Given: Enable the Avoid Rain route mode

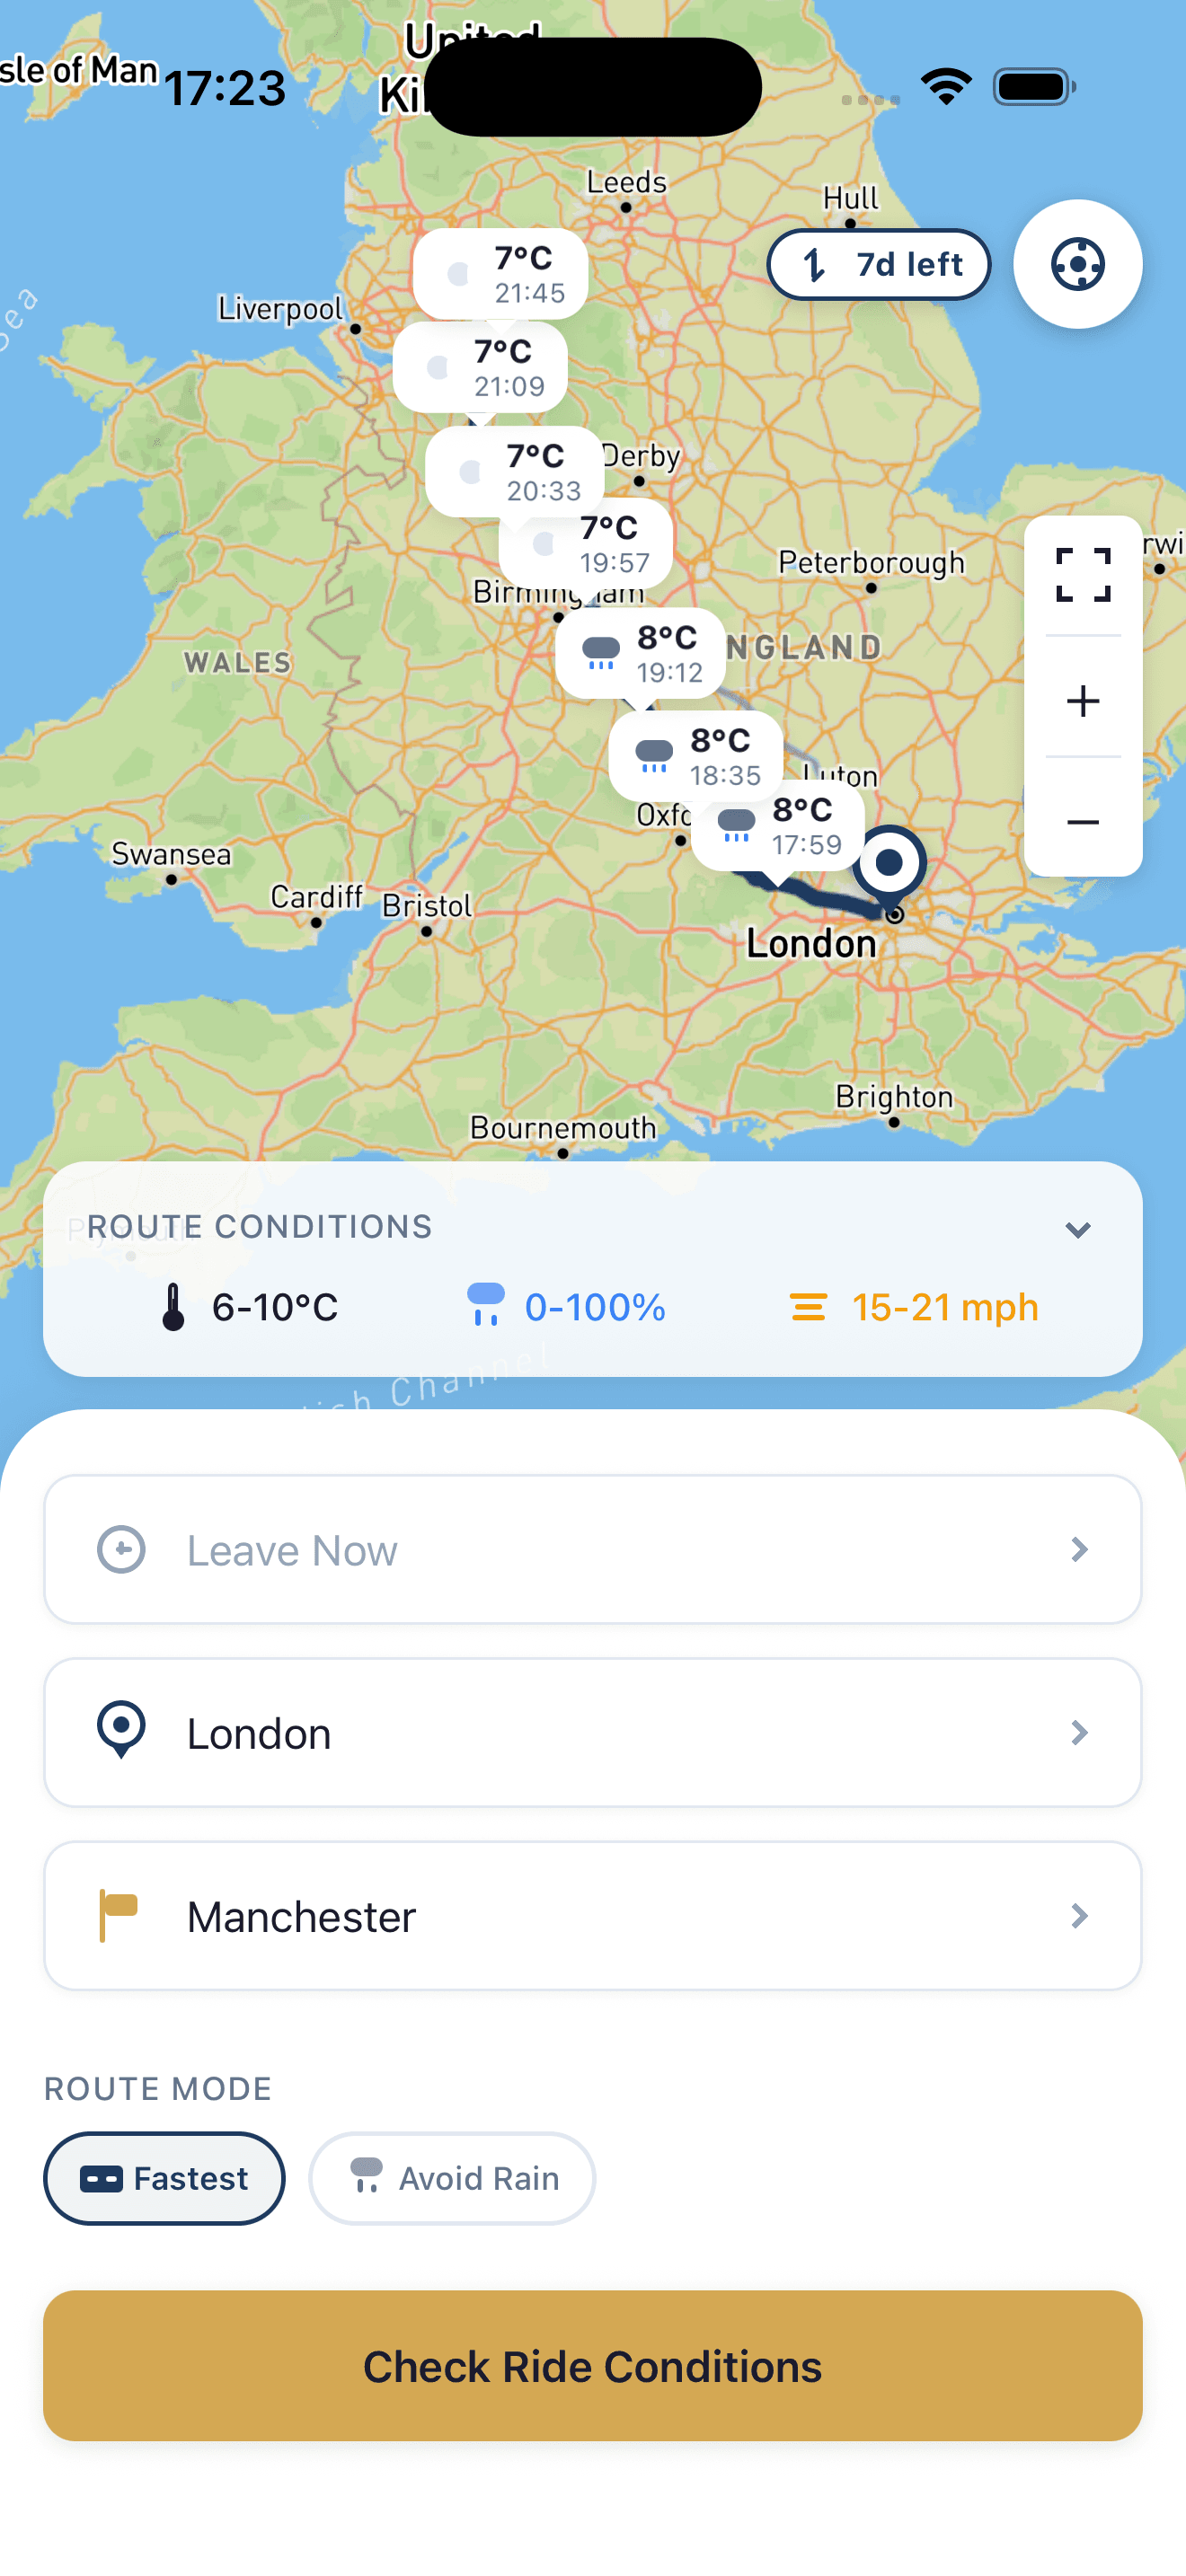Looking at the screenshot, I should pyautogui.click(x=451, y=2178).
